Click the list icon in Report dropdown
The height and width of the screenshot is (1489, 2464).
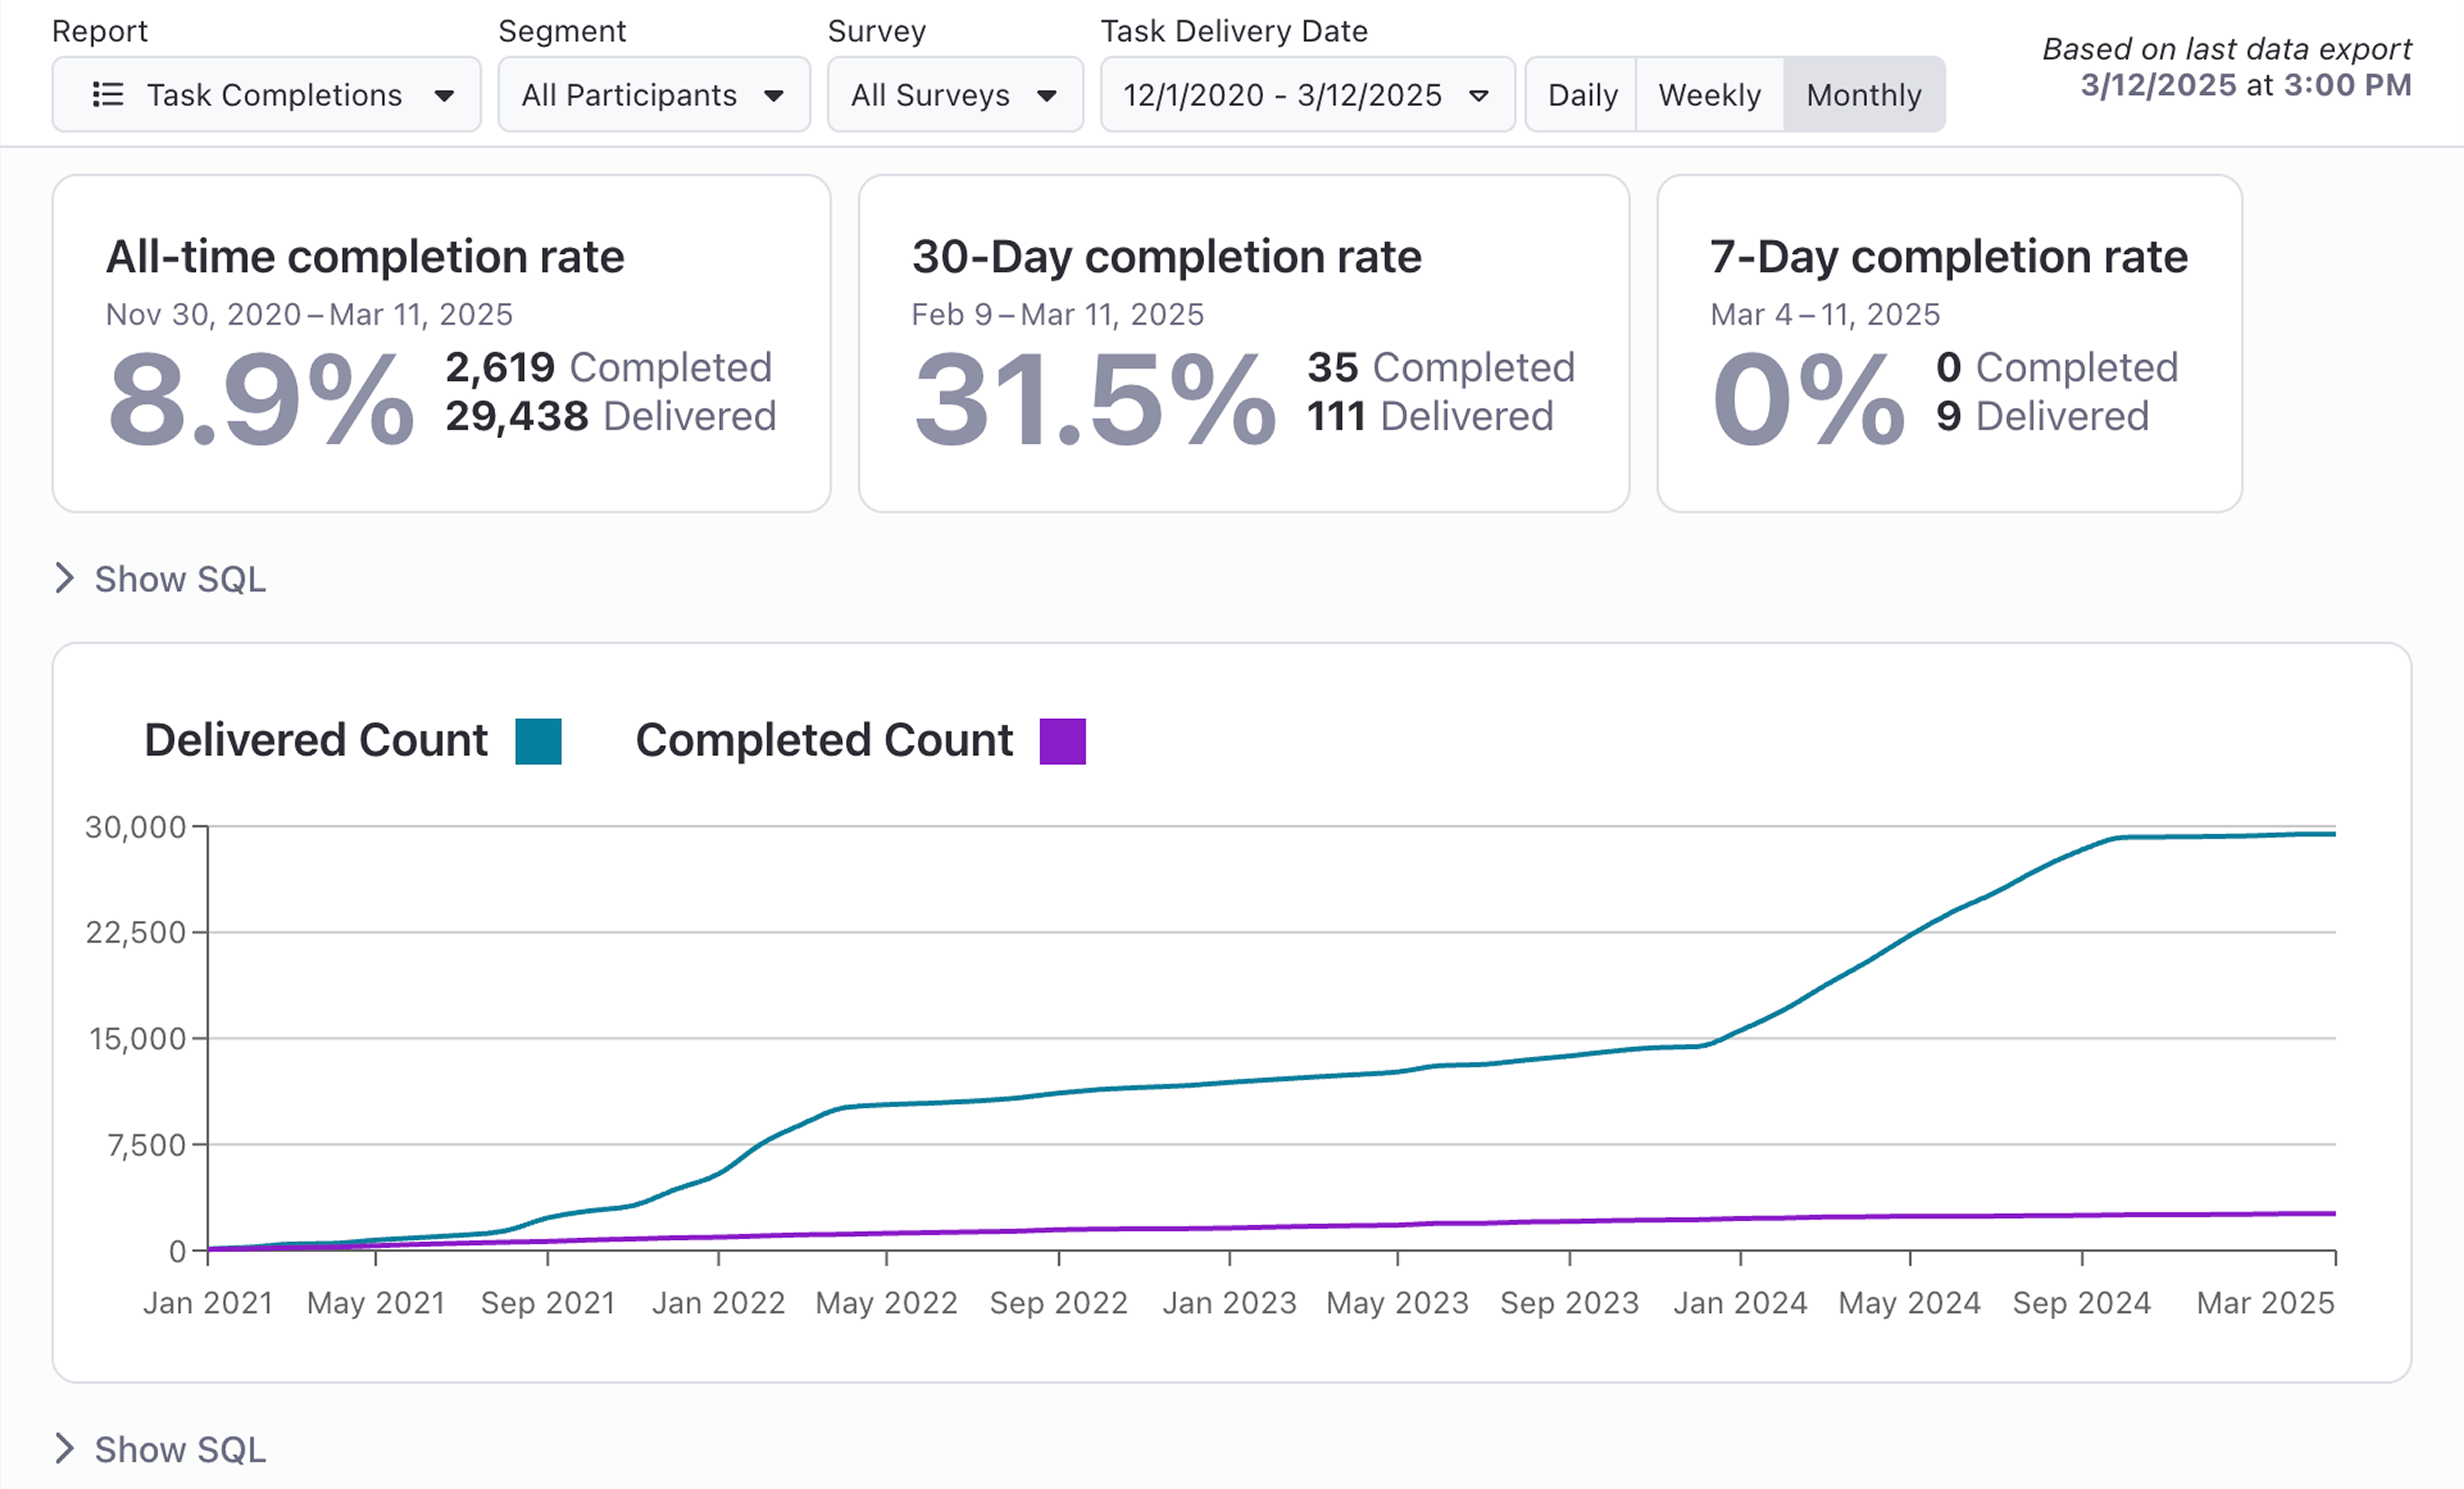[107, 95]
